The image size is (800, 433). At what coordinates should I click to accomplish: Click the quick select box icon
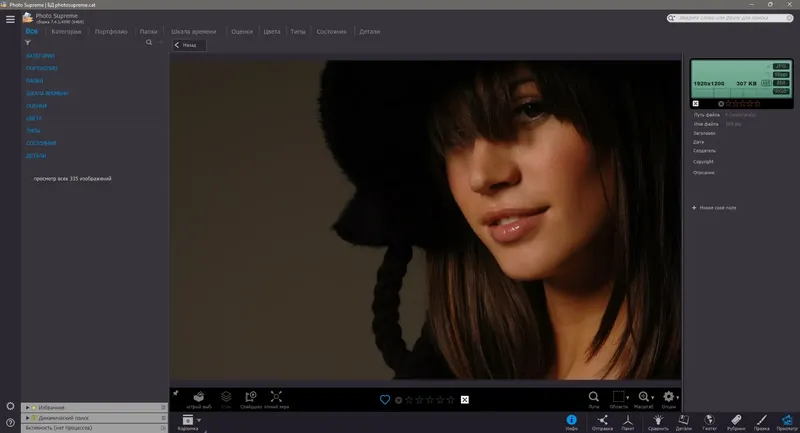click(x=199, y=399)
